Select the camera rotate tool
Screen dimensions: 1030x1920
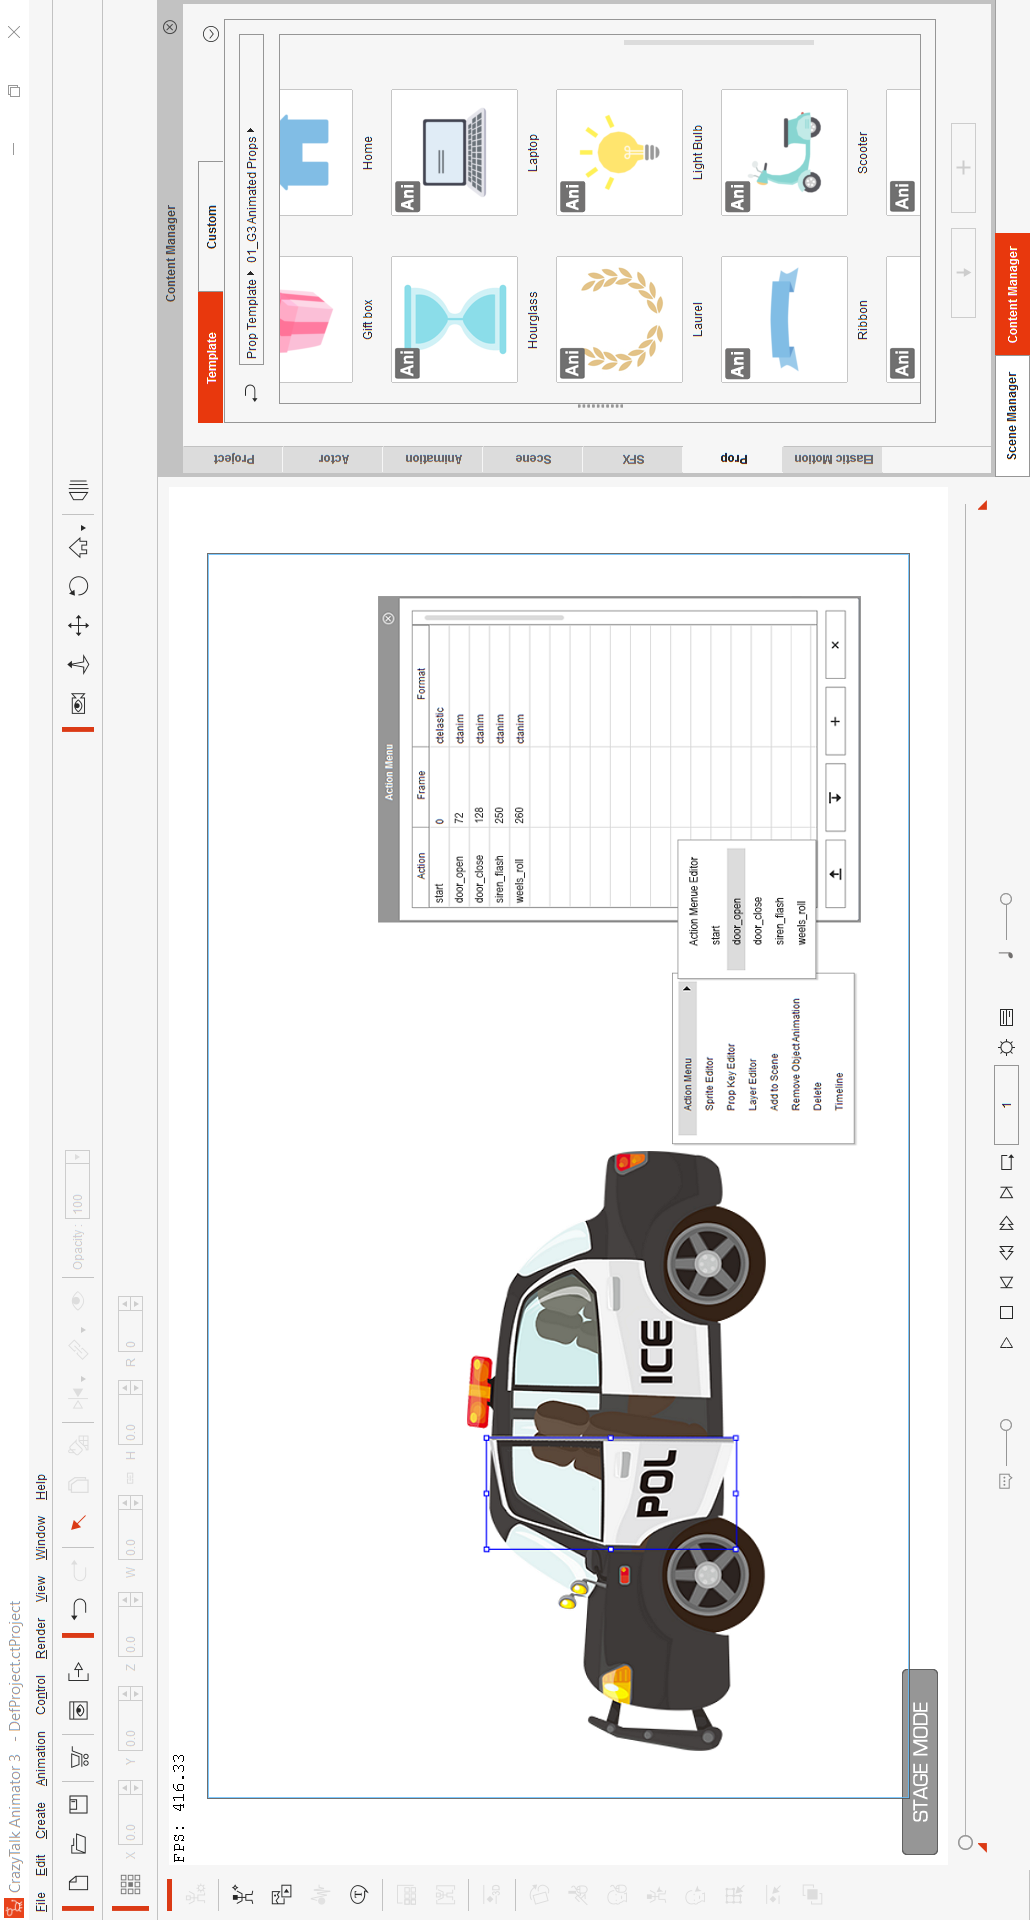pos(79,586)
